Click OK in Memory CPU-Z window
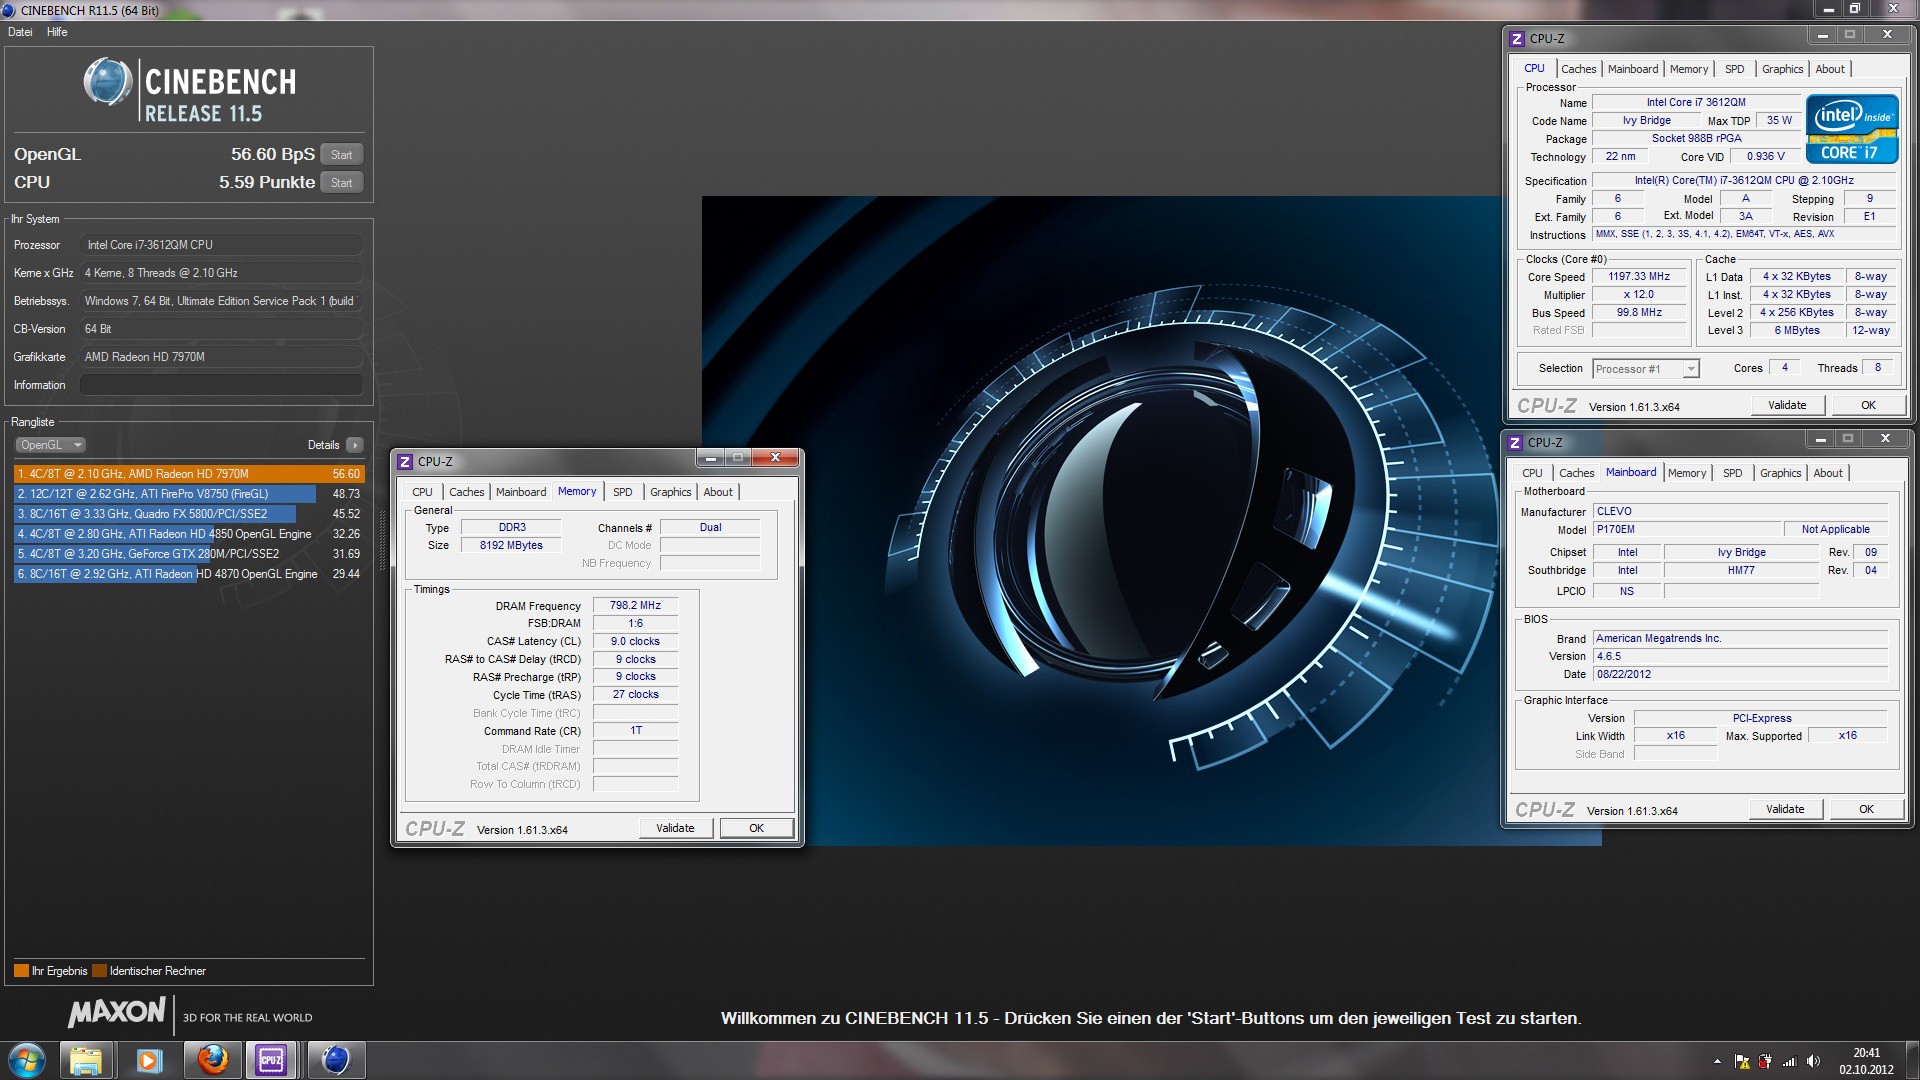The height and width of the screenshot is (1080, 1920). click(x=756, y=828)
